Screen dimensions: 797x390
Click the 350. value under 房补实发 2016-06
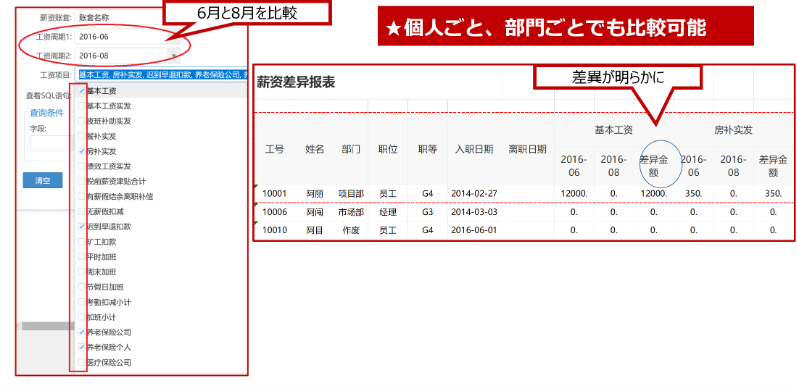(x=693, y=194)
